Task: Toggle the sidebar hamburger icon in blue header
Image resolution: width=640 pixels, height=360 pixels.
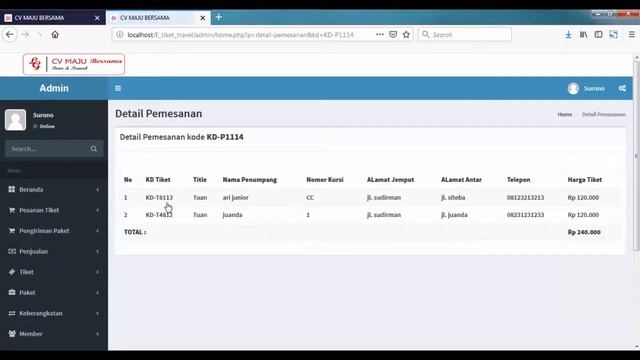Action: click(x=118, y=88)
